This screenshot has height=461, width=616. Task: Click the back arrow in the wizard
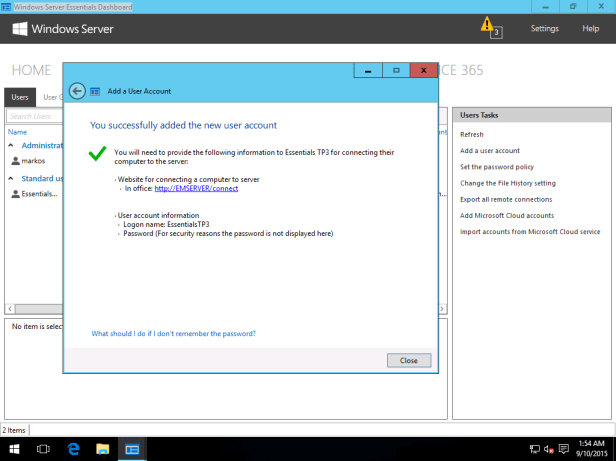tap(78, 91)
